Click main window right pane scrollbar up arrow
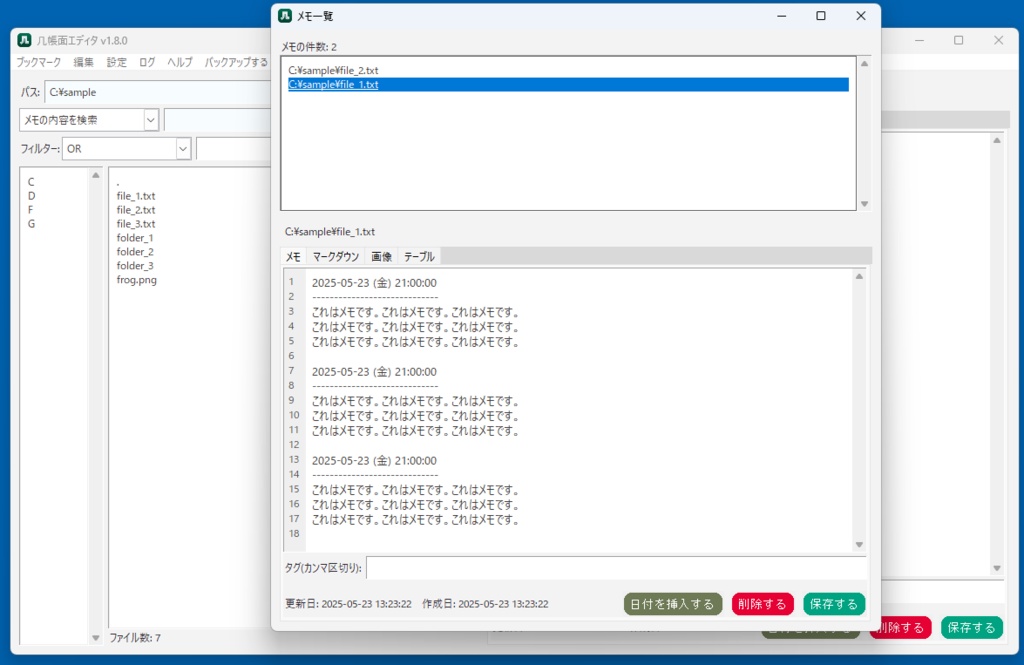 (x=997, y=140)
